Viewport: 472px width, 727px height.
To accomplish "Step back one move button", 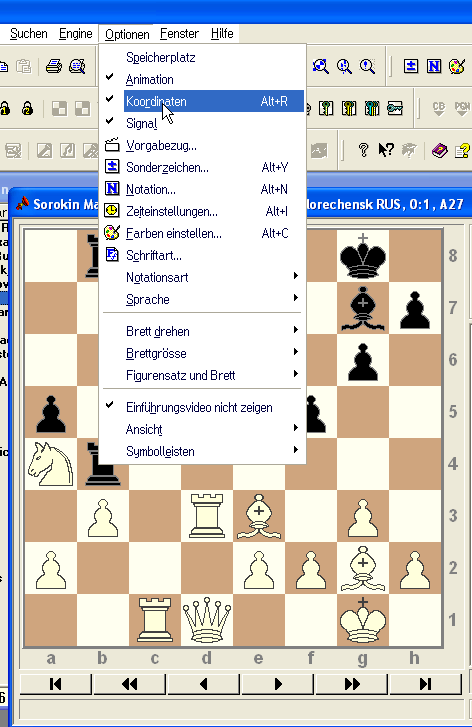I will point(204,684).
